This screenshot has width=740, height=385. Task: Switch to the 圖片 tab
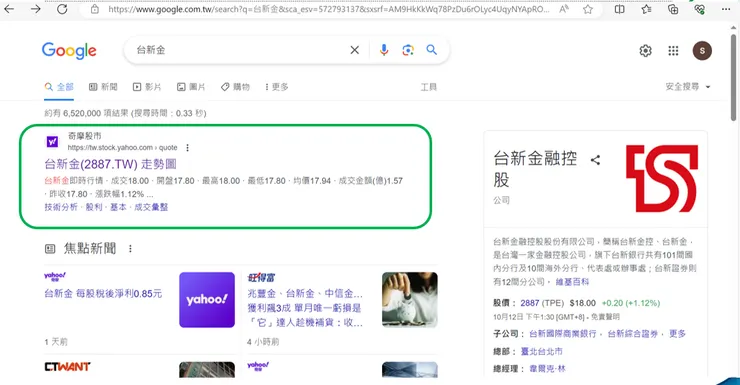click(191, 87)
